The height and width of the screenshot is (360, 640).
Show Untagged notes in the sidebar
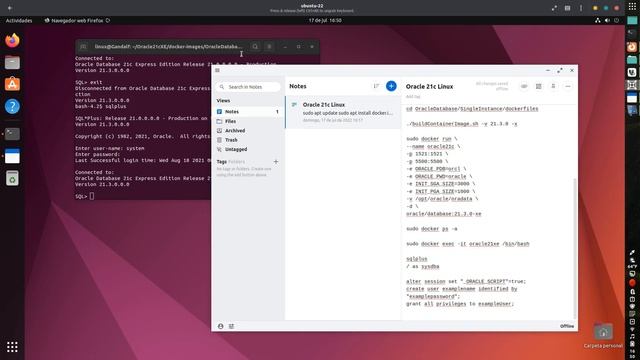coord(248,149)
